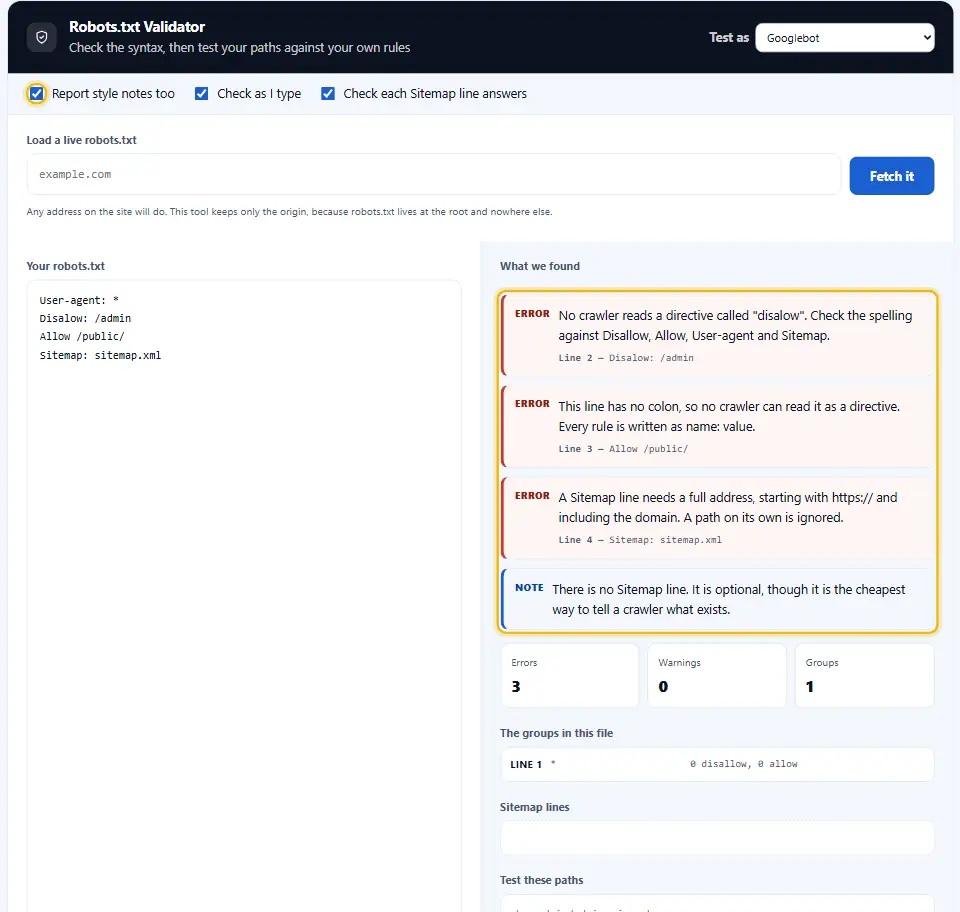Click the Robots.txt Validator title
This screenshot has width=960, height=912.
point(137,27)
